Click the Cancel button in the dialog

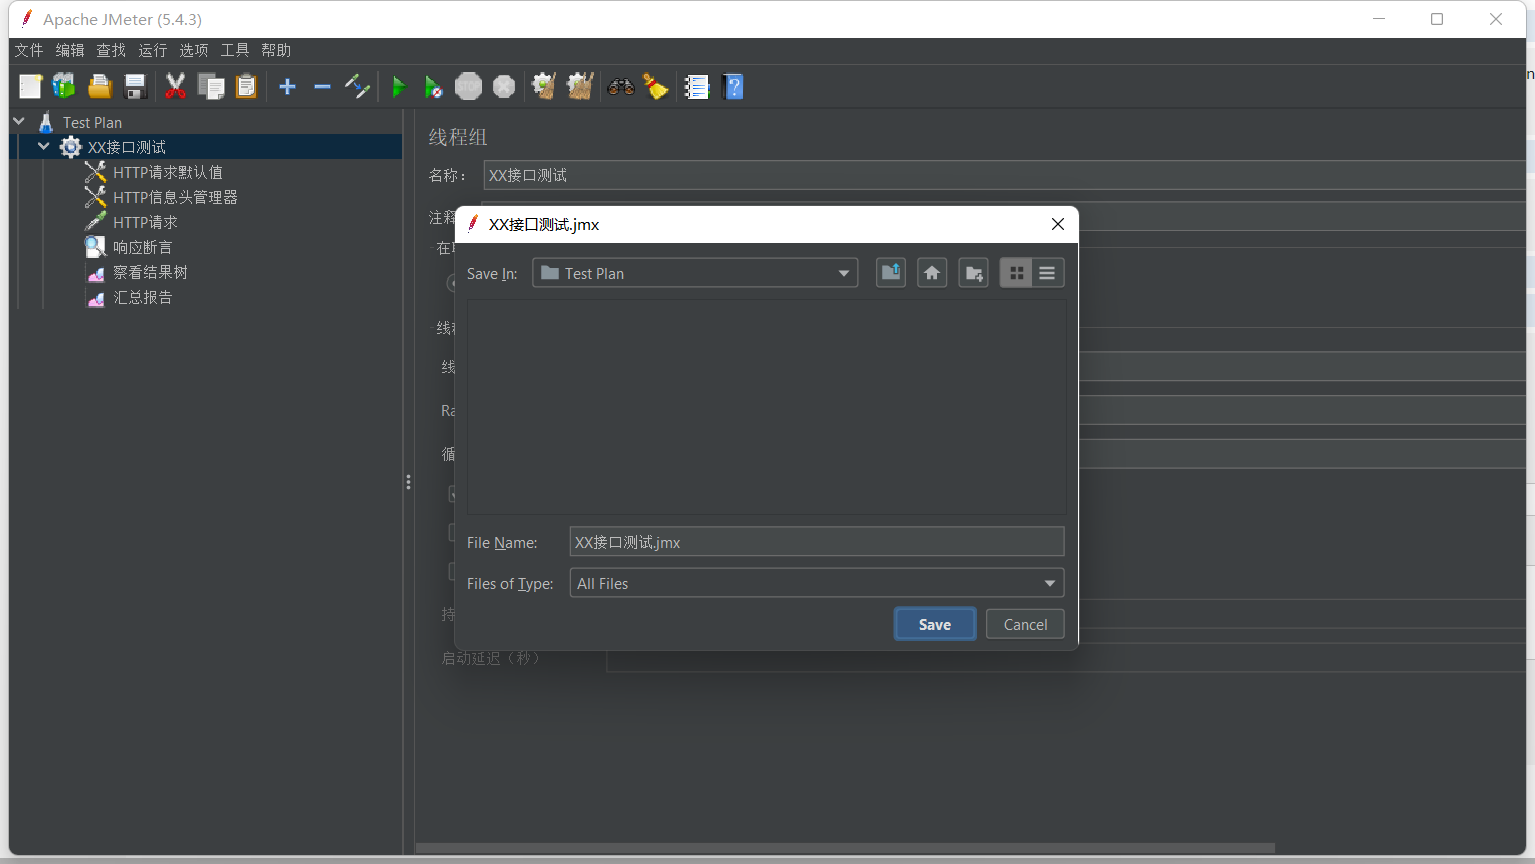pyautogui.click(x=1025, y=624)
